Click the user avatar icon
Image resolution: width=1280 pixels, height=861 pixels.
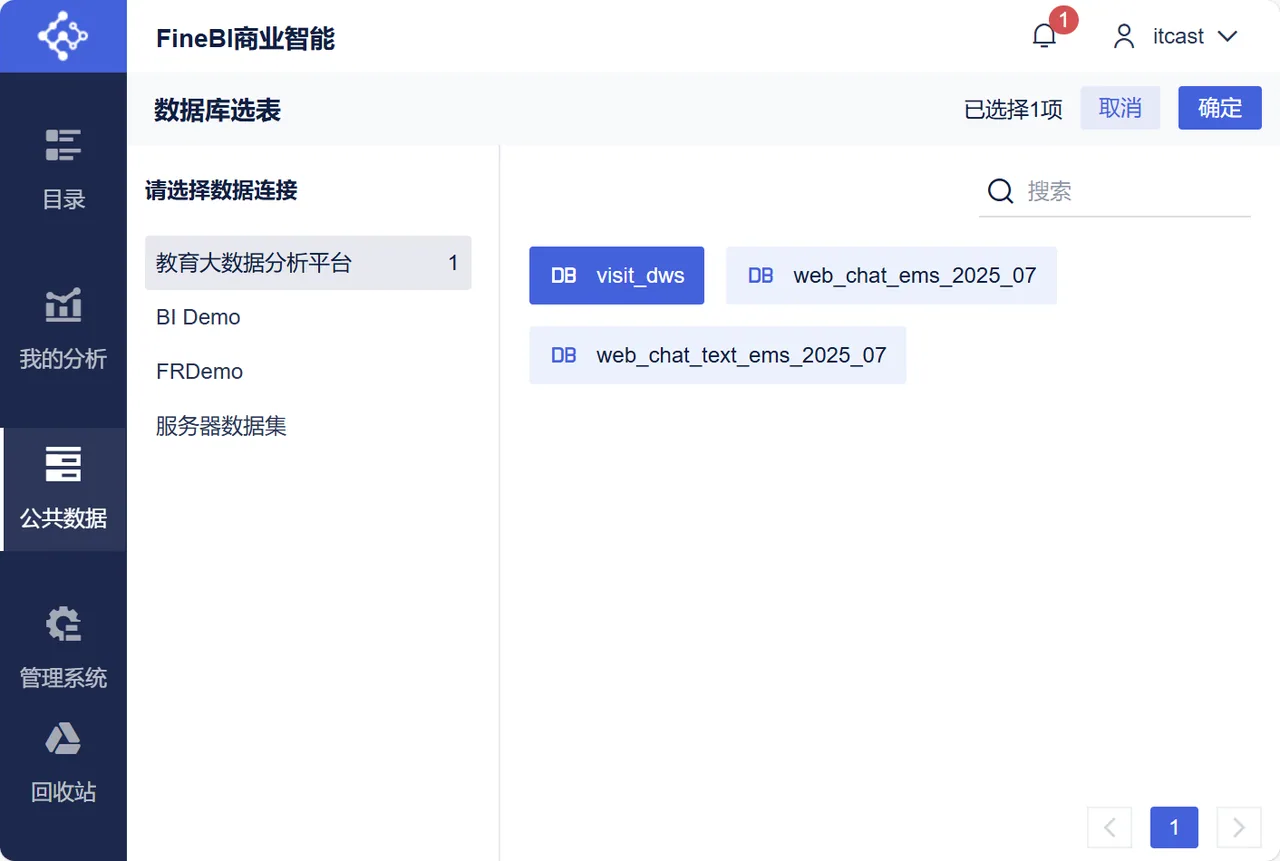click(1124, 36)
